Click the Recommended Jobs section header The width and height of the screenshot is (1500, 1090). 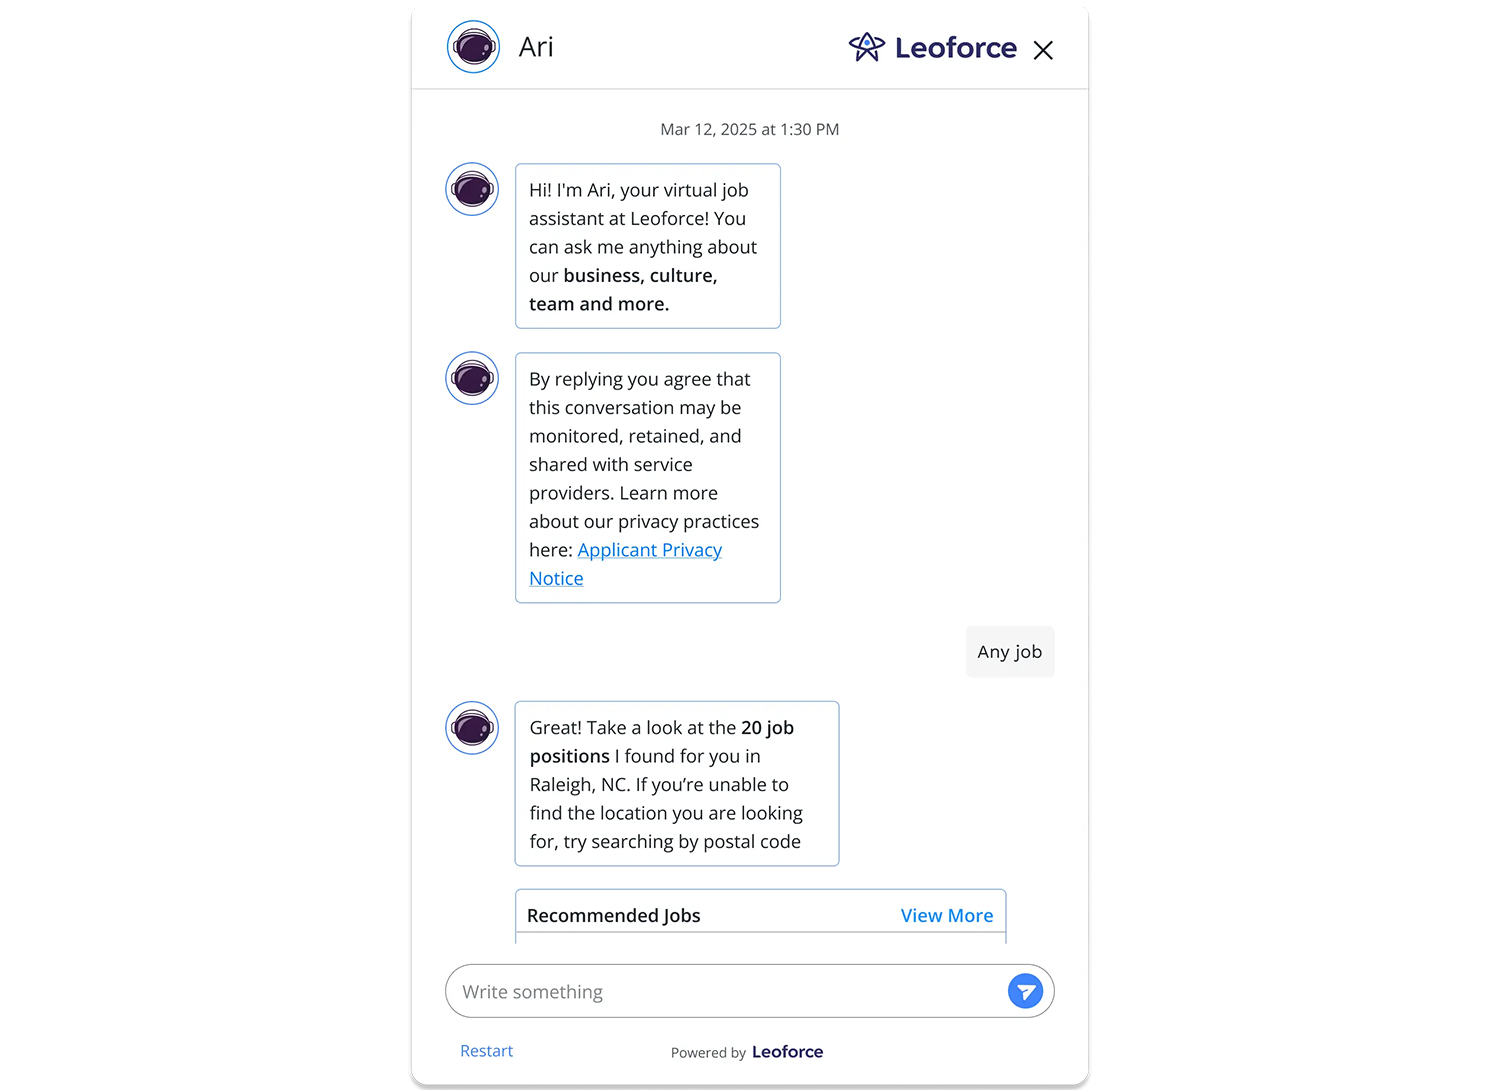[x=614, y=915]
